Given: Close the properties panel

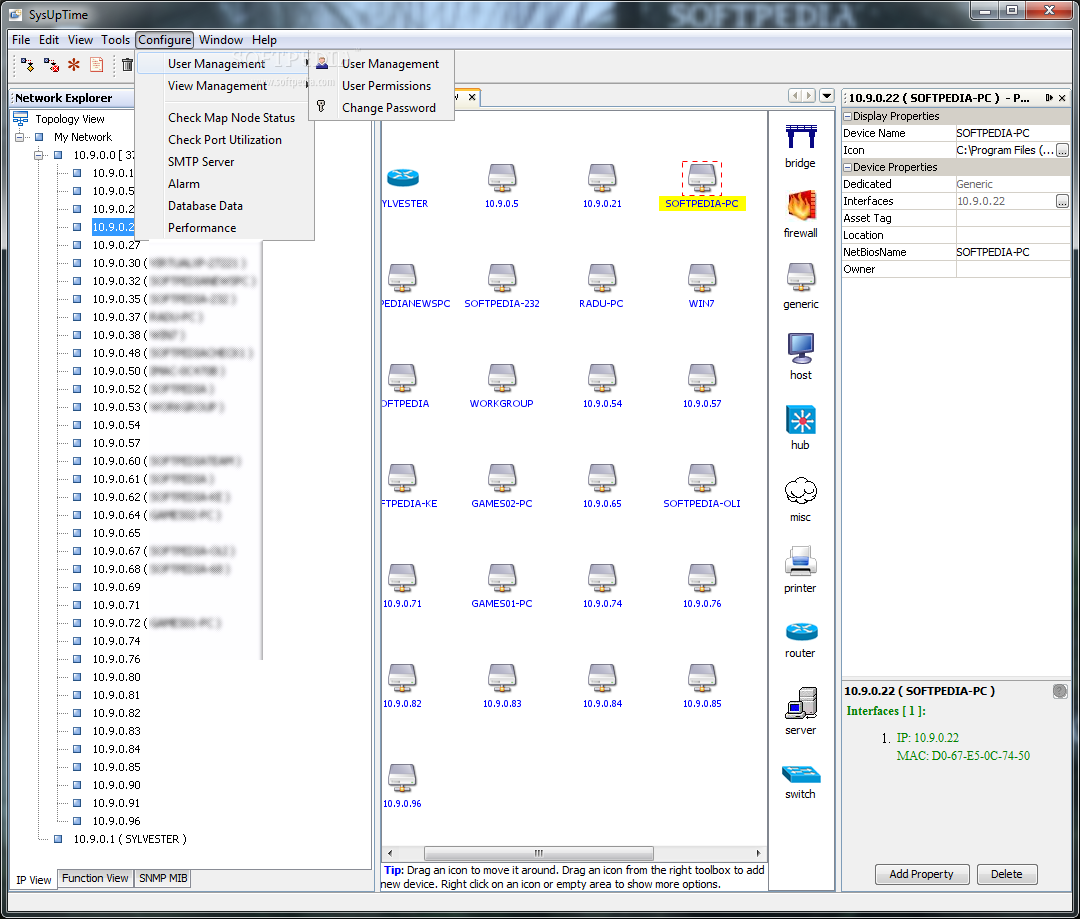Looking at the screenshot, I should point(1063,98).
